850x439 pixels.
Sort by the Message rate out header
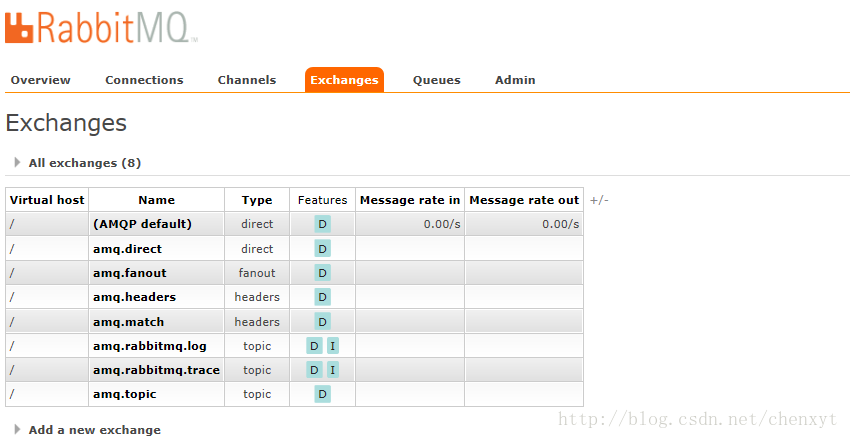pyautogui.click(x=524, y=200)
